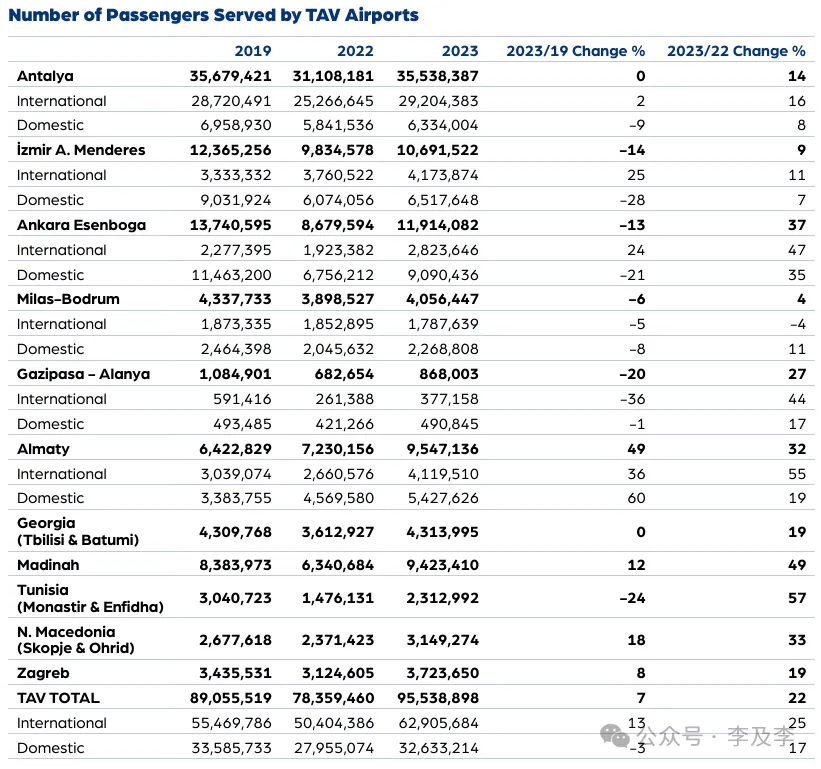Click the table title 'Number of Passengers Served by TAV Airports'

(x=214, y=15)
